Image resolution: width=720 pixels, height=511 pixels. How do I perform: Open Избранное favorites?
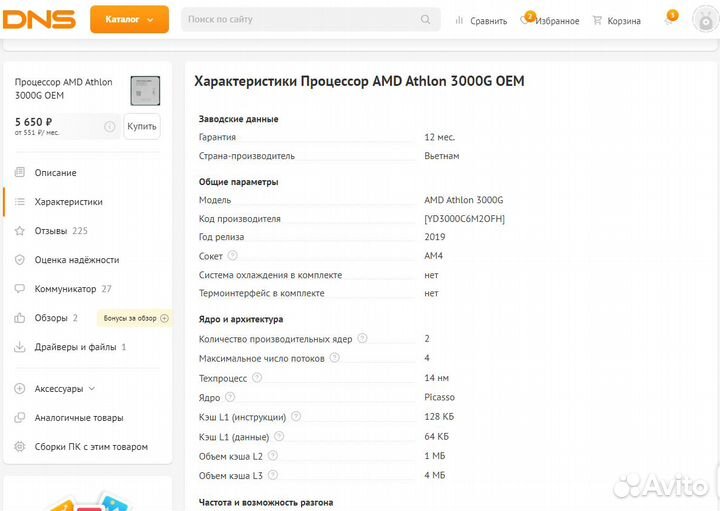coord(550,21)
